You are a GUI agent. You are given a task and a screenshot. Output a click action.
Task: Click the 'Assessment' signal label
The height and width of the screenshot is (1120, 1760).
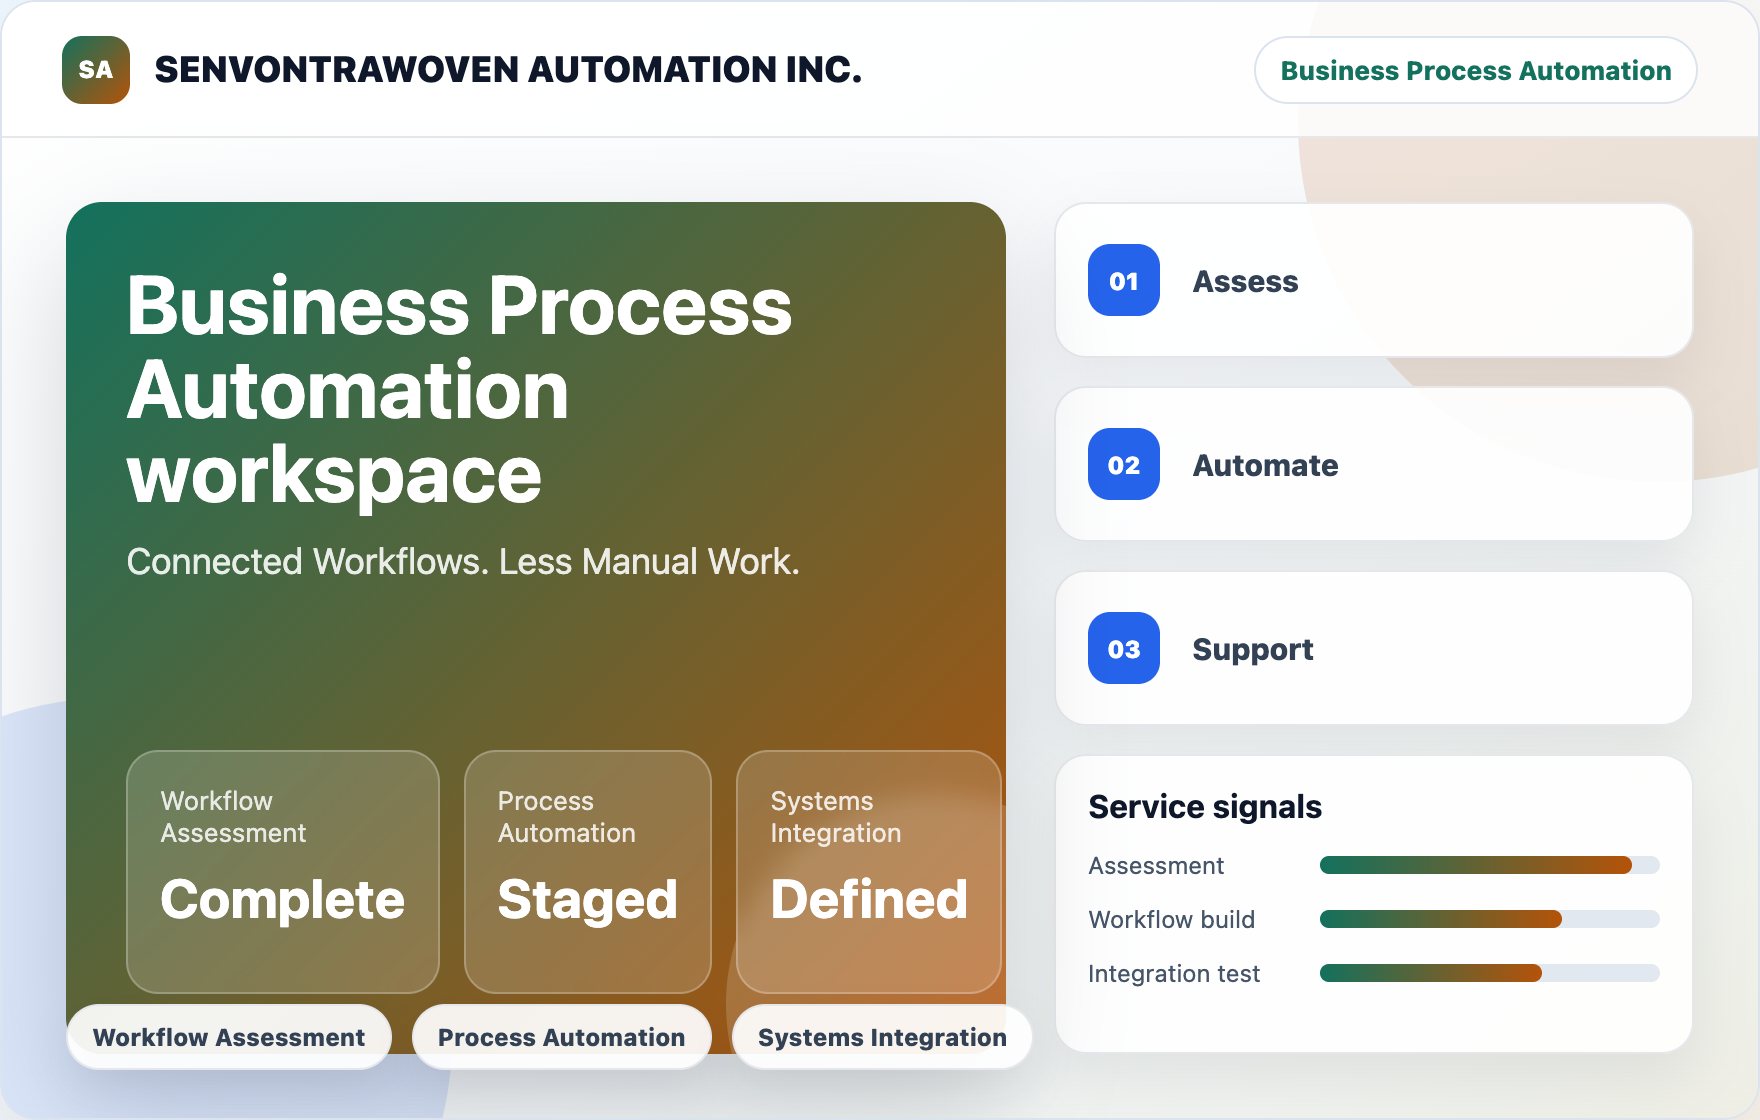(1156, 865)
